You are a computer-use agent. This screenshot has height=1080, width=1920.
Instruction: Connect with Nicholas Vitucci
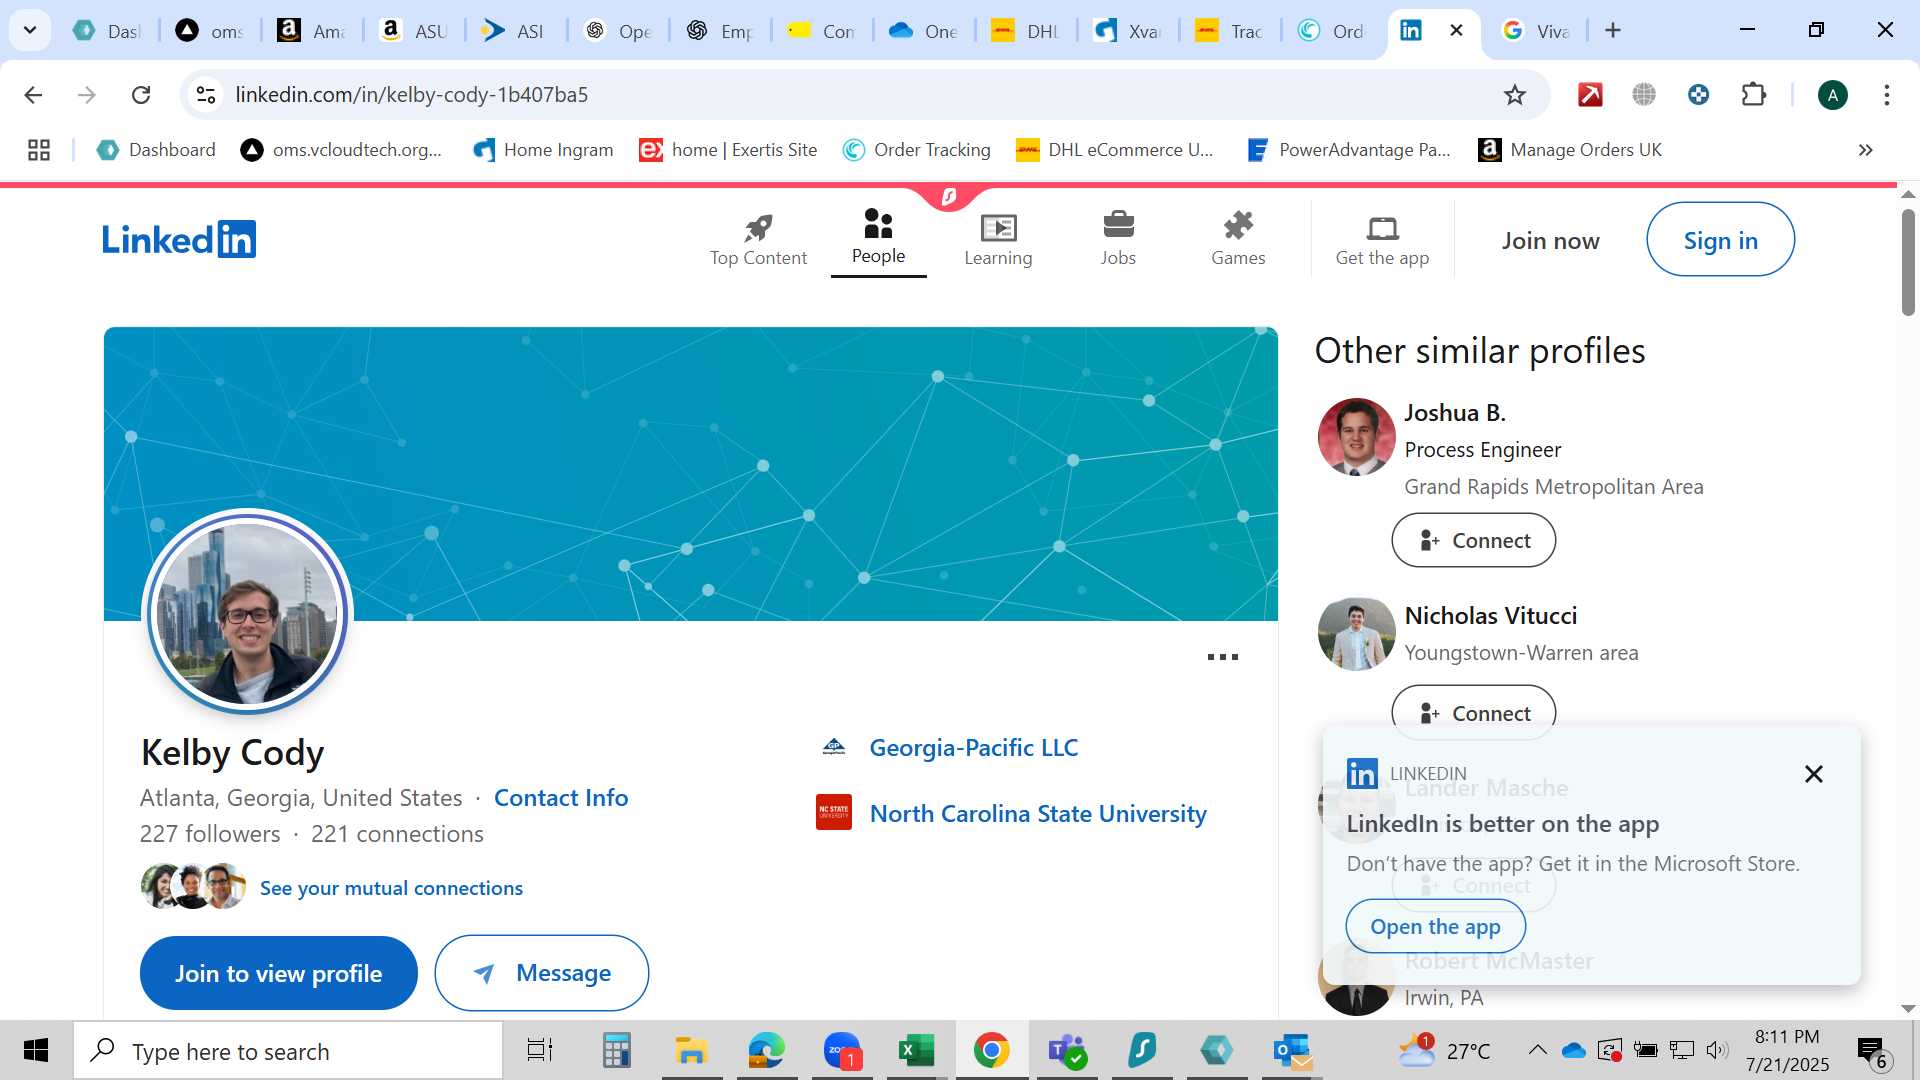[1473, 712]
